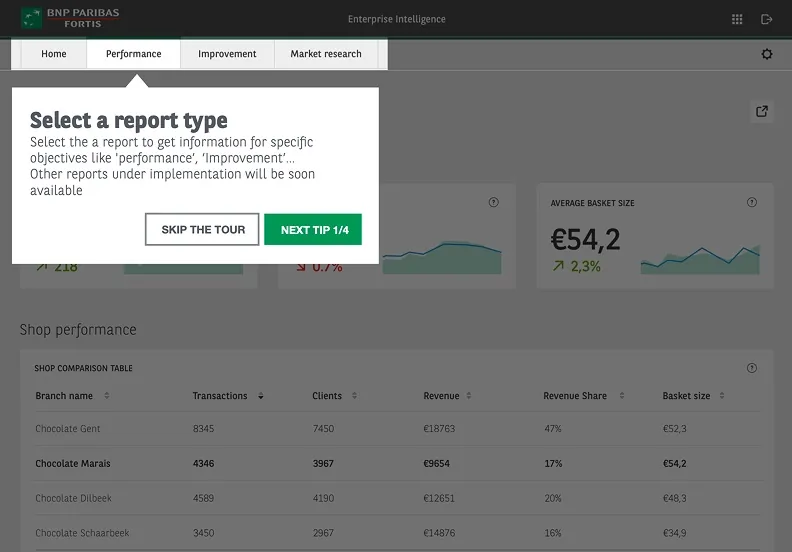Viewport: 792px width, 552px height.
Task: Click the Average Basket Size sparkline chart
Action: (700, 260)
